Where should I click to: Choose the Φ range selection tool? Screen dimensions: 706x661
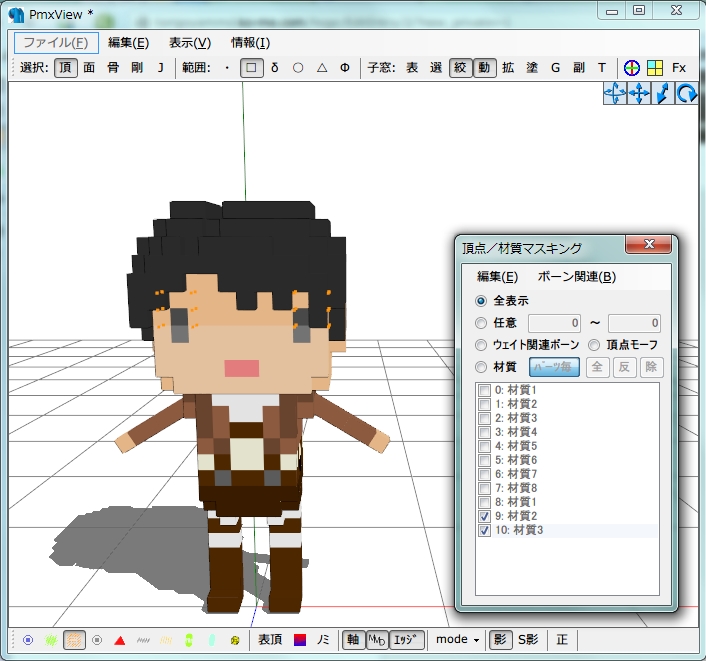point(345,68)
